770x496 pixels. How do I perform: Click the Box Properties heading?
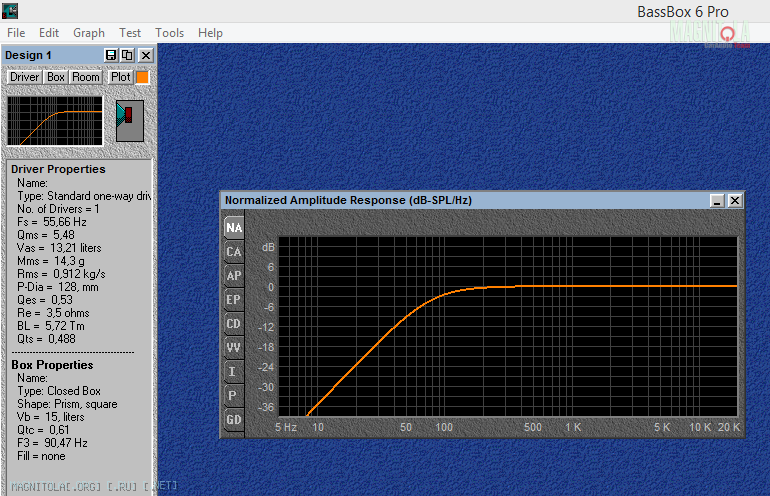click(52, 365)
